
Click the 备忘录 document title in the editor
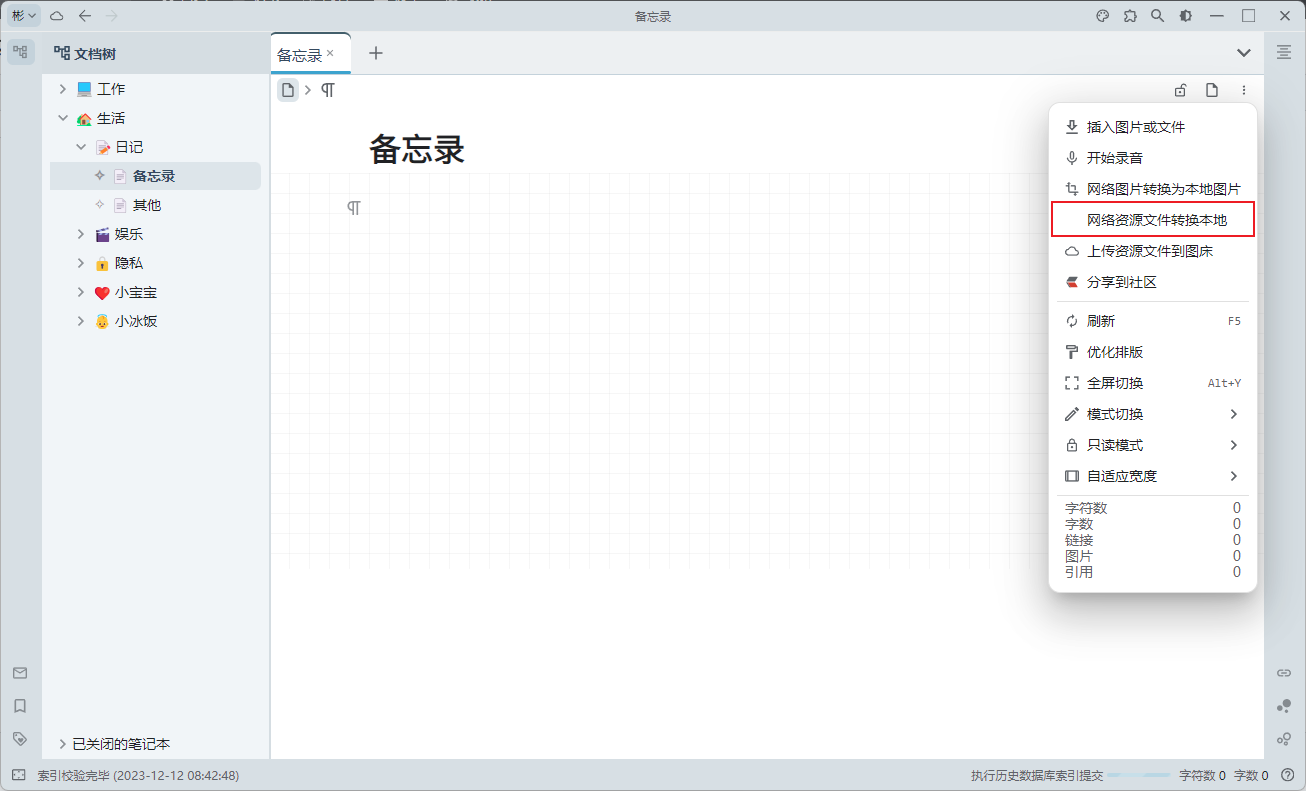coord(417,150)
